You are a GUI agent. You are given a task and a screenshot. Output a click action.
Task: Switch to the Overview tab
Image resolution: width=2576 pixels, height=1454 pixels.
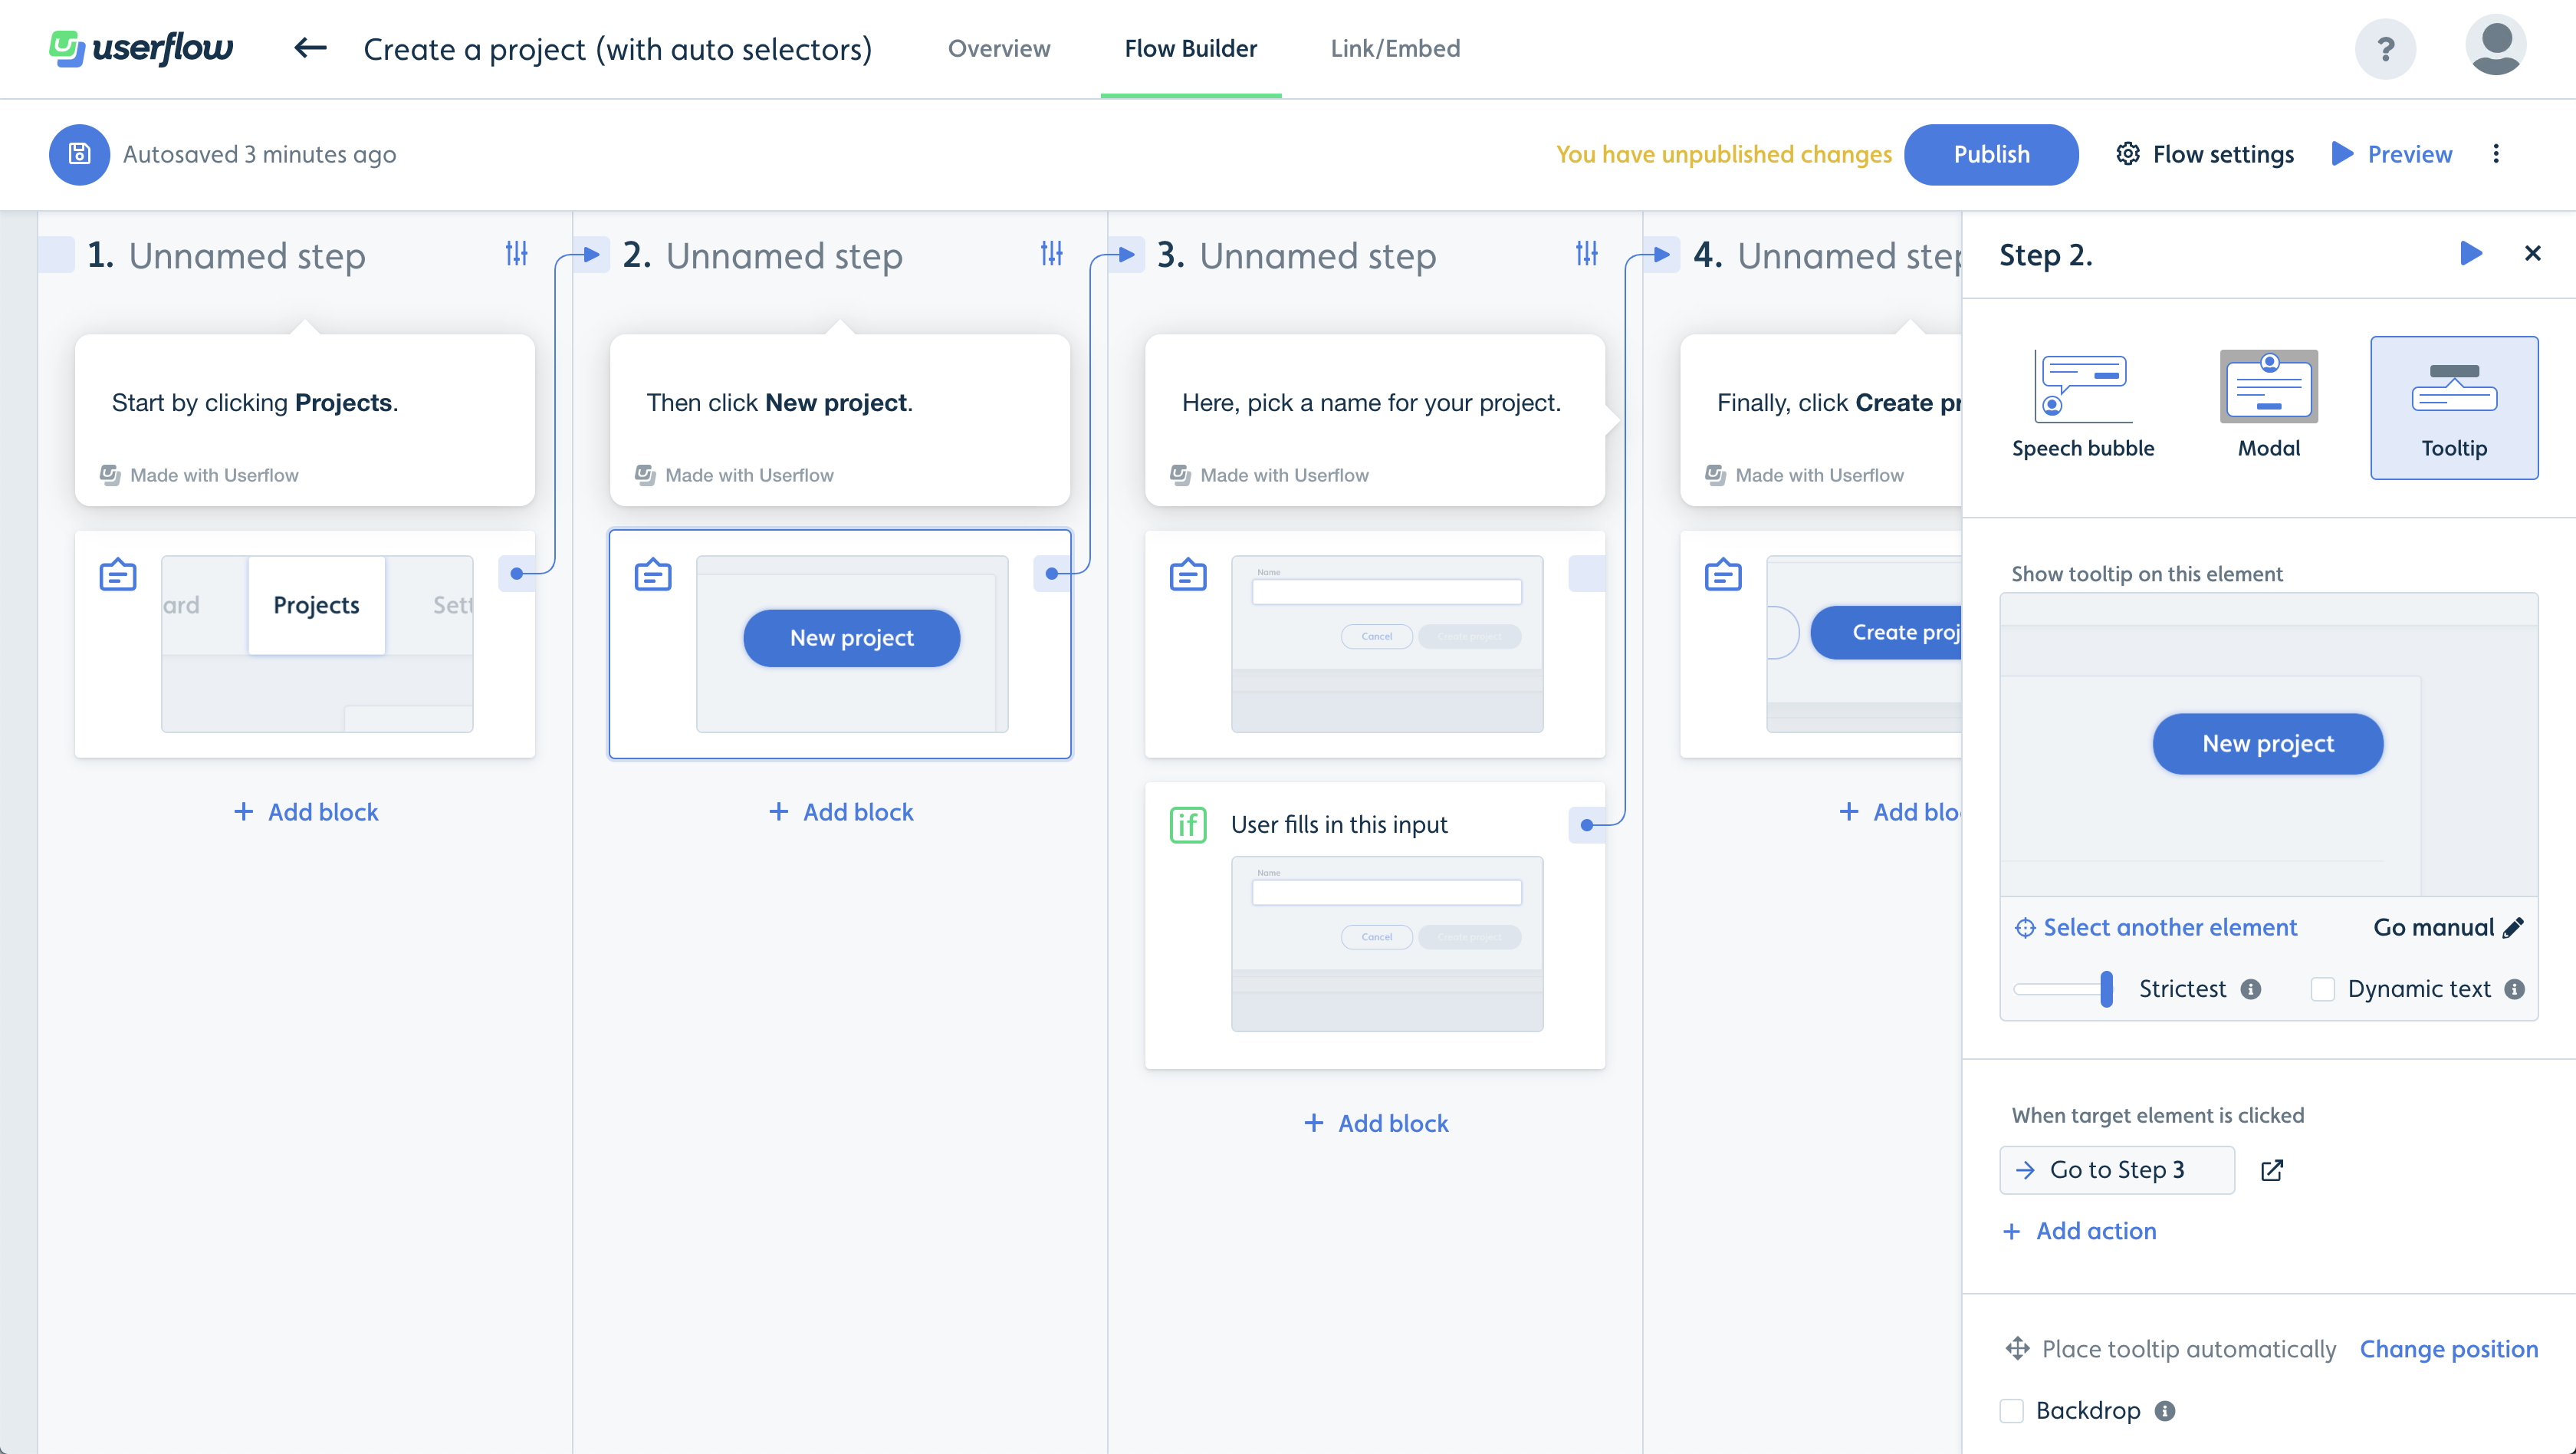pyautogui.click(x=999, y=48)
